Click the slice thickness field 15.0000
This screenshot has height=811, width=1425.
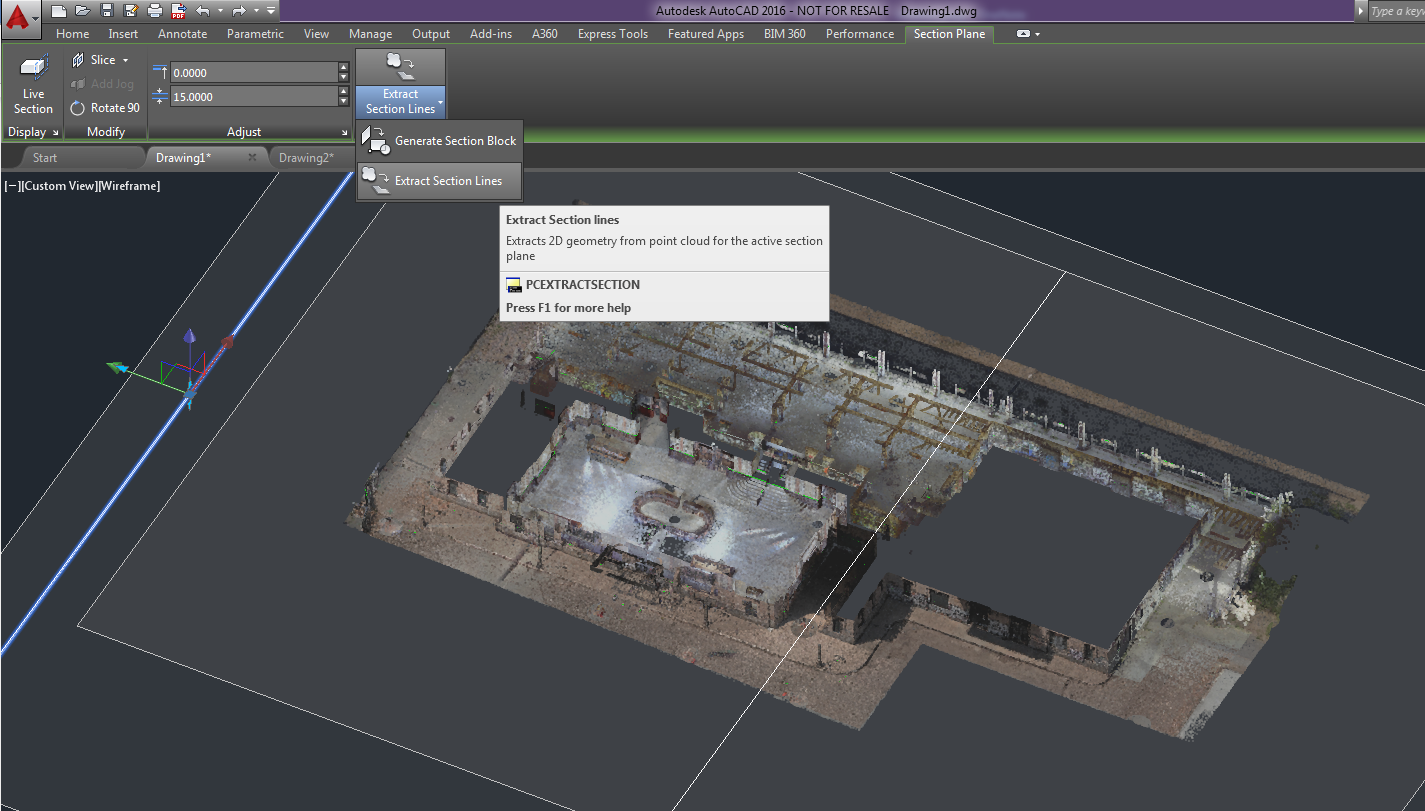(254, 97)
